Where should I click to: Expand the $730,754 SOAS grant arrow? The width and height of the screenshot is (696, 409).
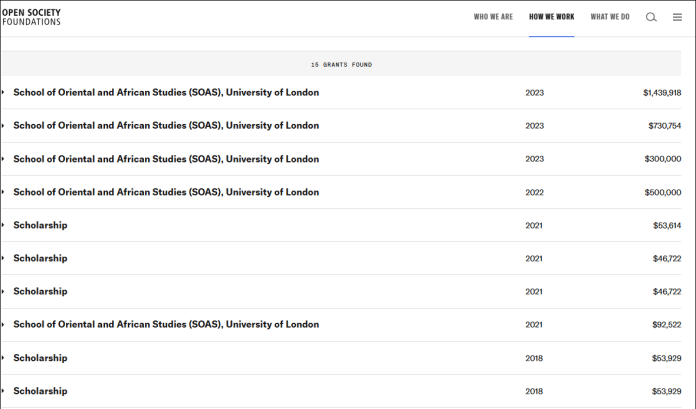click(x=3, y=126)
